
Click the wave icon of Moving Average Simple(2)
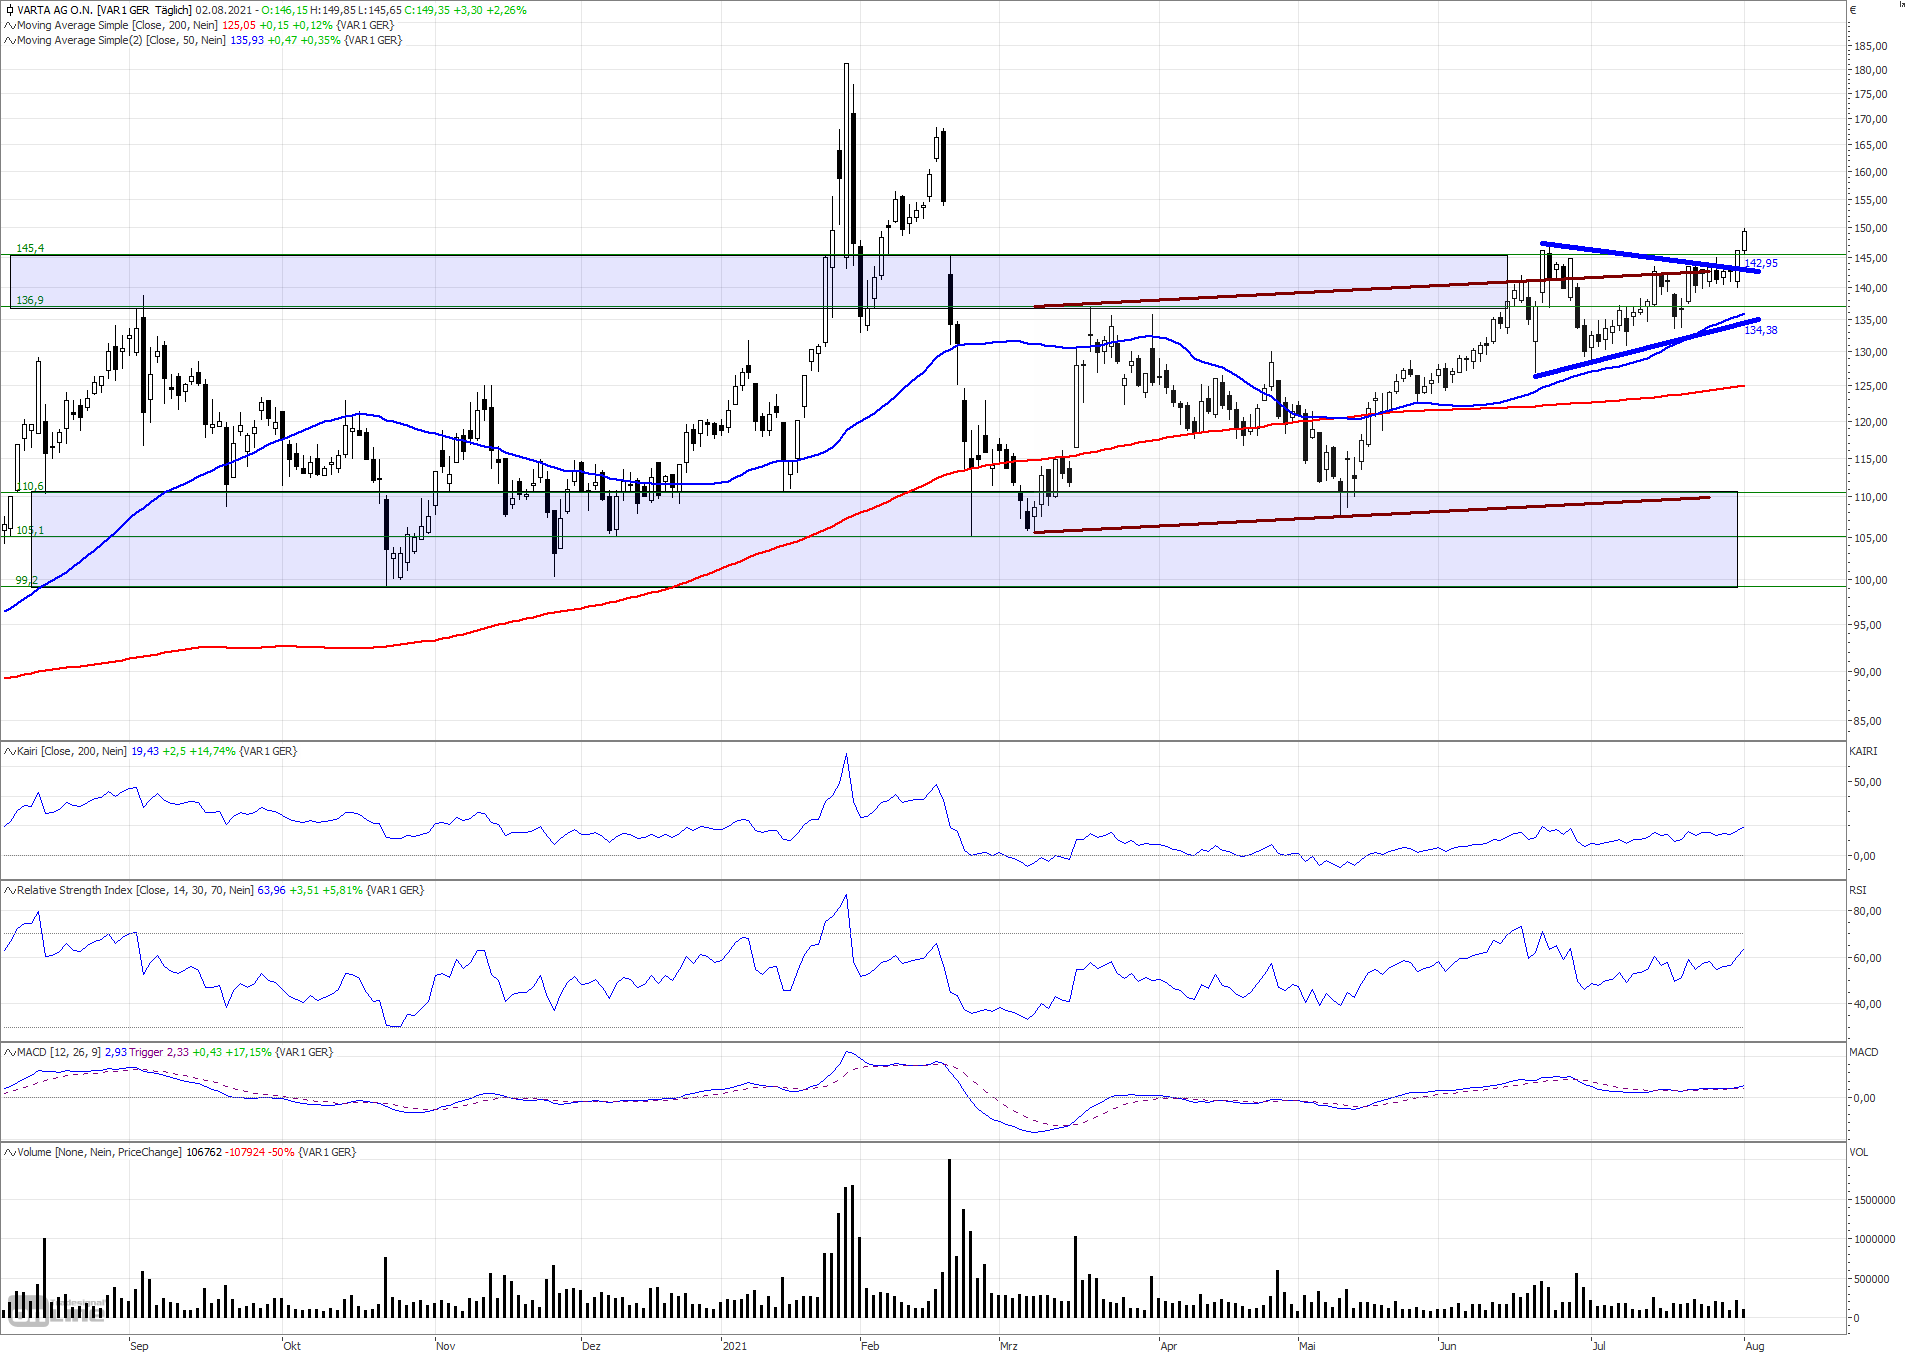(x=9, y=40)
